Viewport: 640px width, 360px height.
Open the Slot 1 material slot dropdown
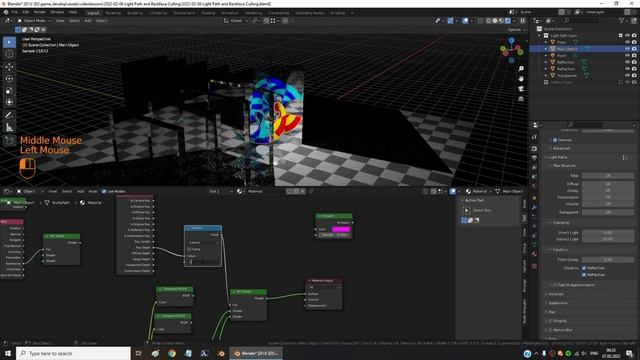click(220, 191)
